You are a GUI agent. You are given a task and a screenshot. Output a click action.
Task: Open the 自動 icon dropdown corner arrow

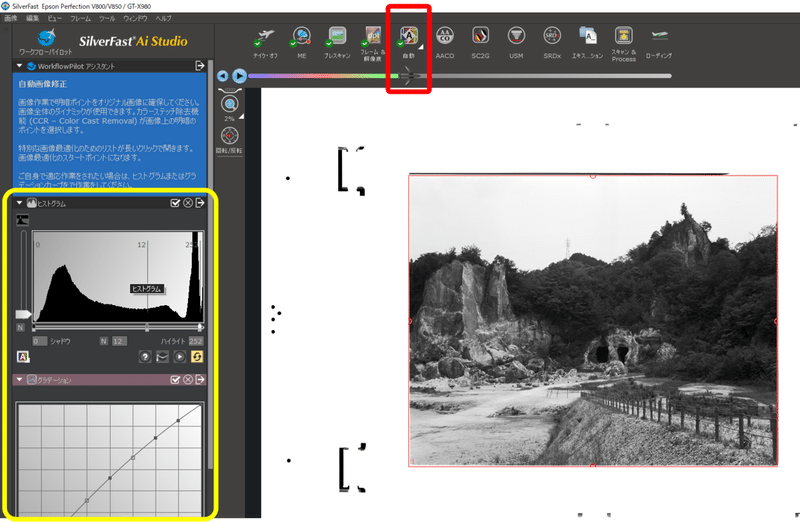coord(421,47)
